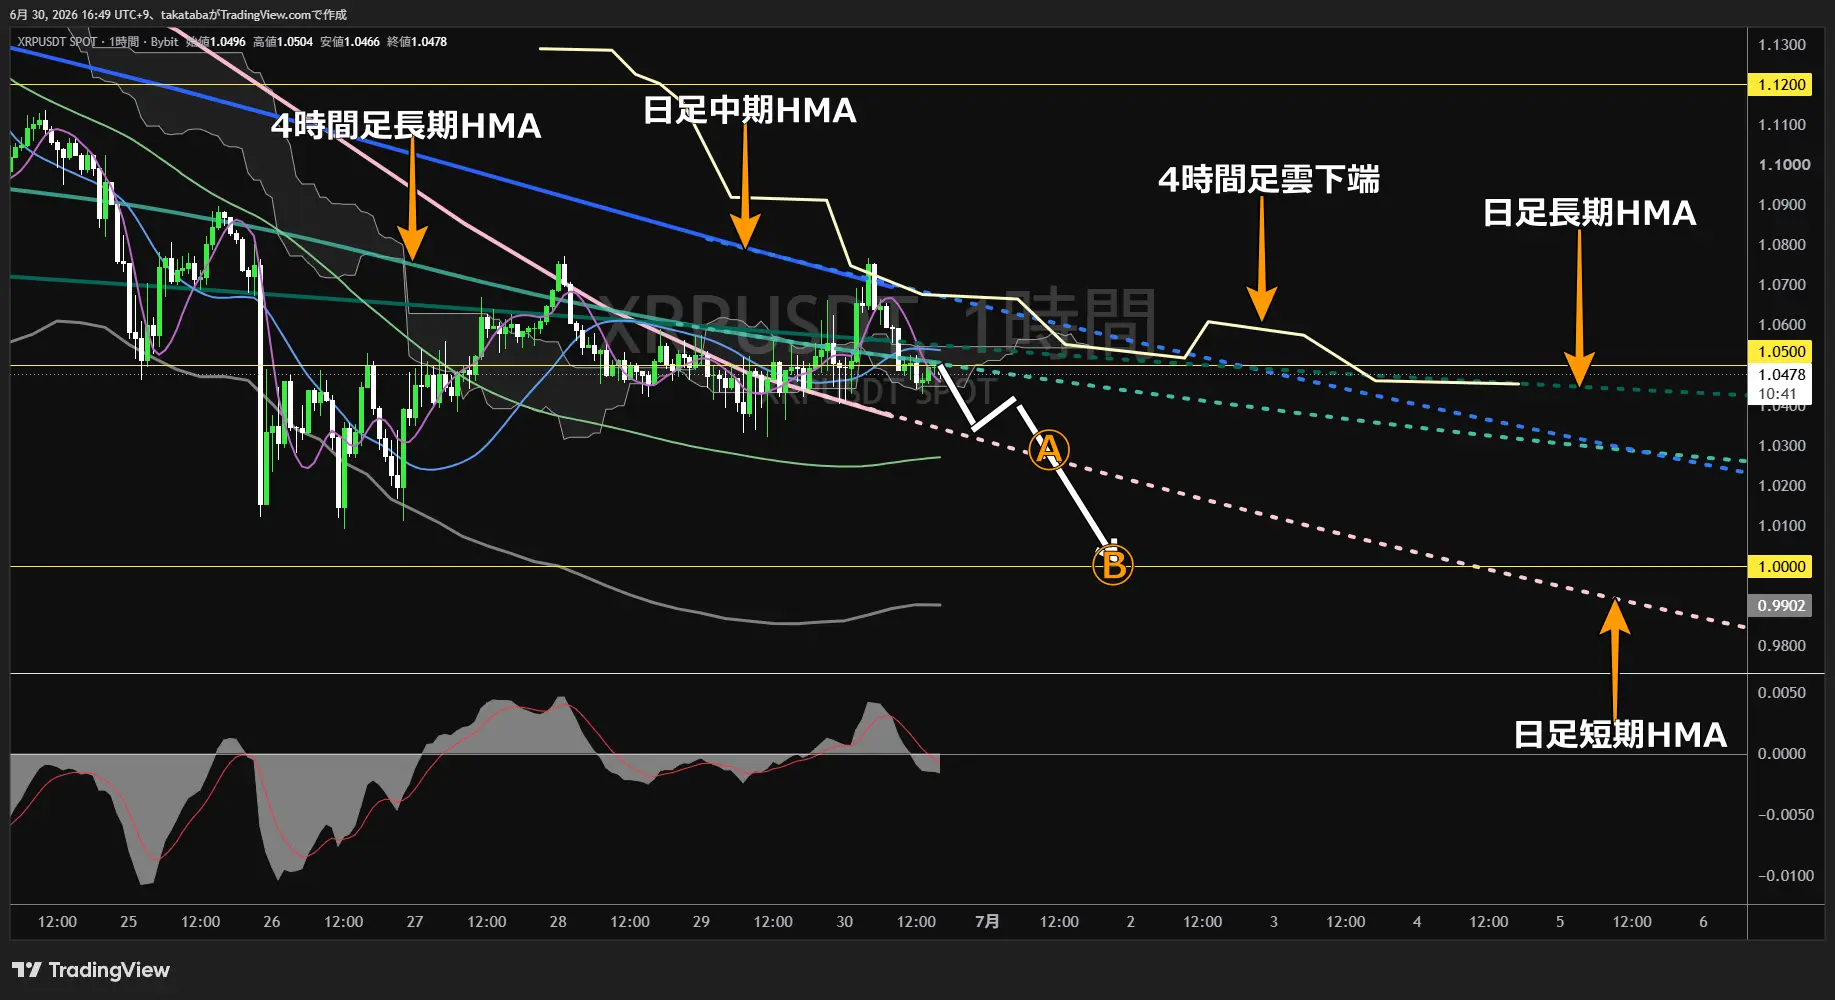This screenshot has width=1835, height=1000.
Task: Click the 1.1300 price axis tick
Action: 1782,45
